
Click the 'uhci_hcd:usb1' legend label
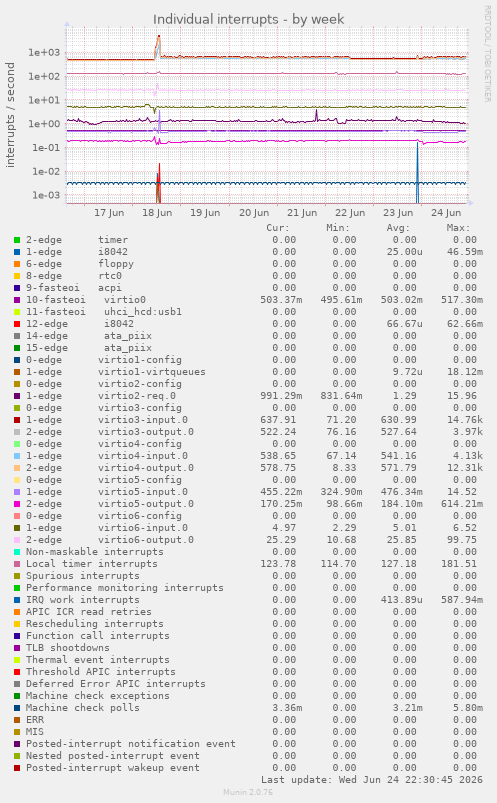coord(143,312)
